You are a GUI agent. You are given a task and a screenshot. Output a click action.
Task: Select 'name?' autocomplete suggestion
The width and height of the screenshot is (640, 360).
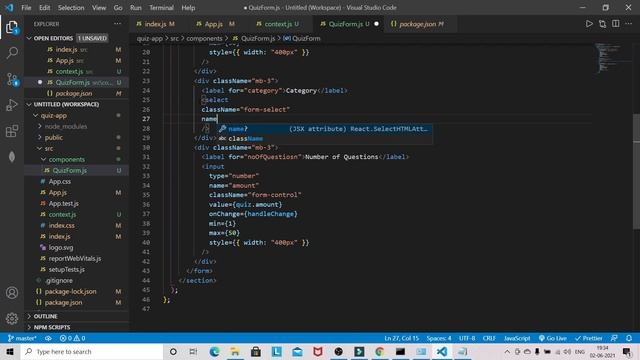tap(325, 129)
